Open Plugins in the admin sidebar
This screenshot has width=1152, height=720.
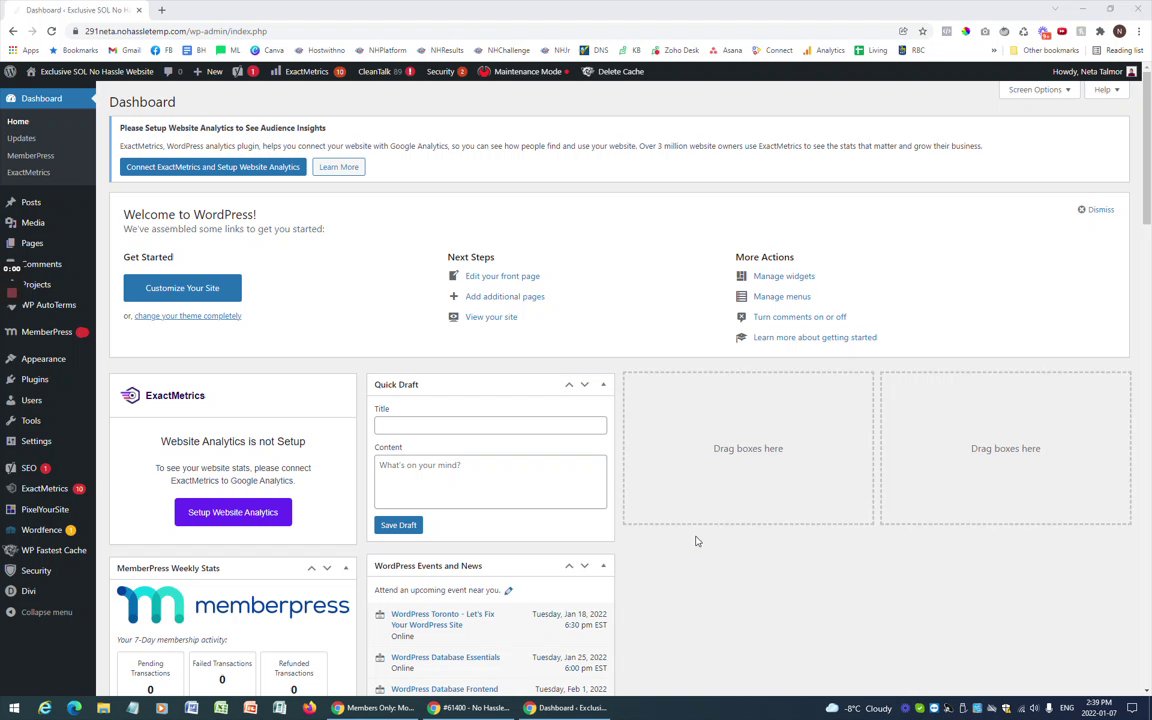click(35, 380)
